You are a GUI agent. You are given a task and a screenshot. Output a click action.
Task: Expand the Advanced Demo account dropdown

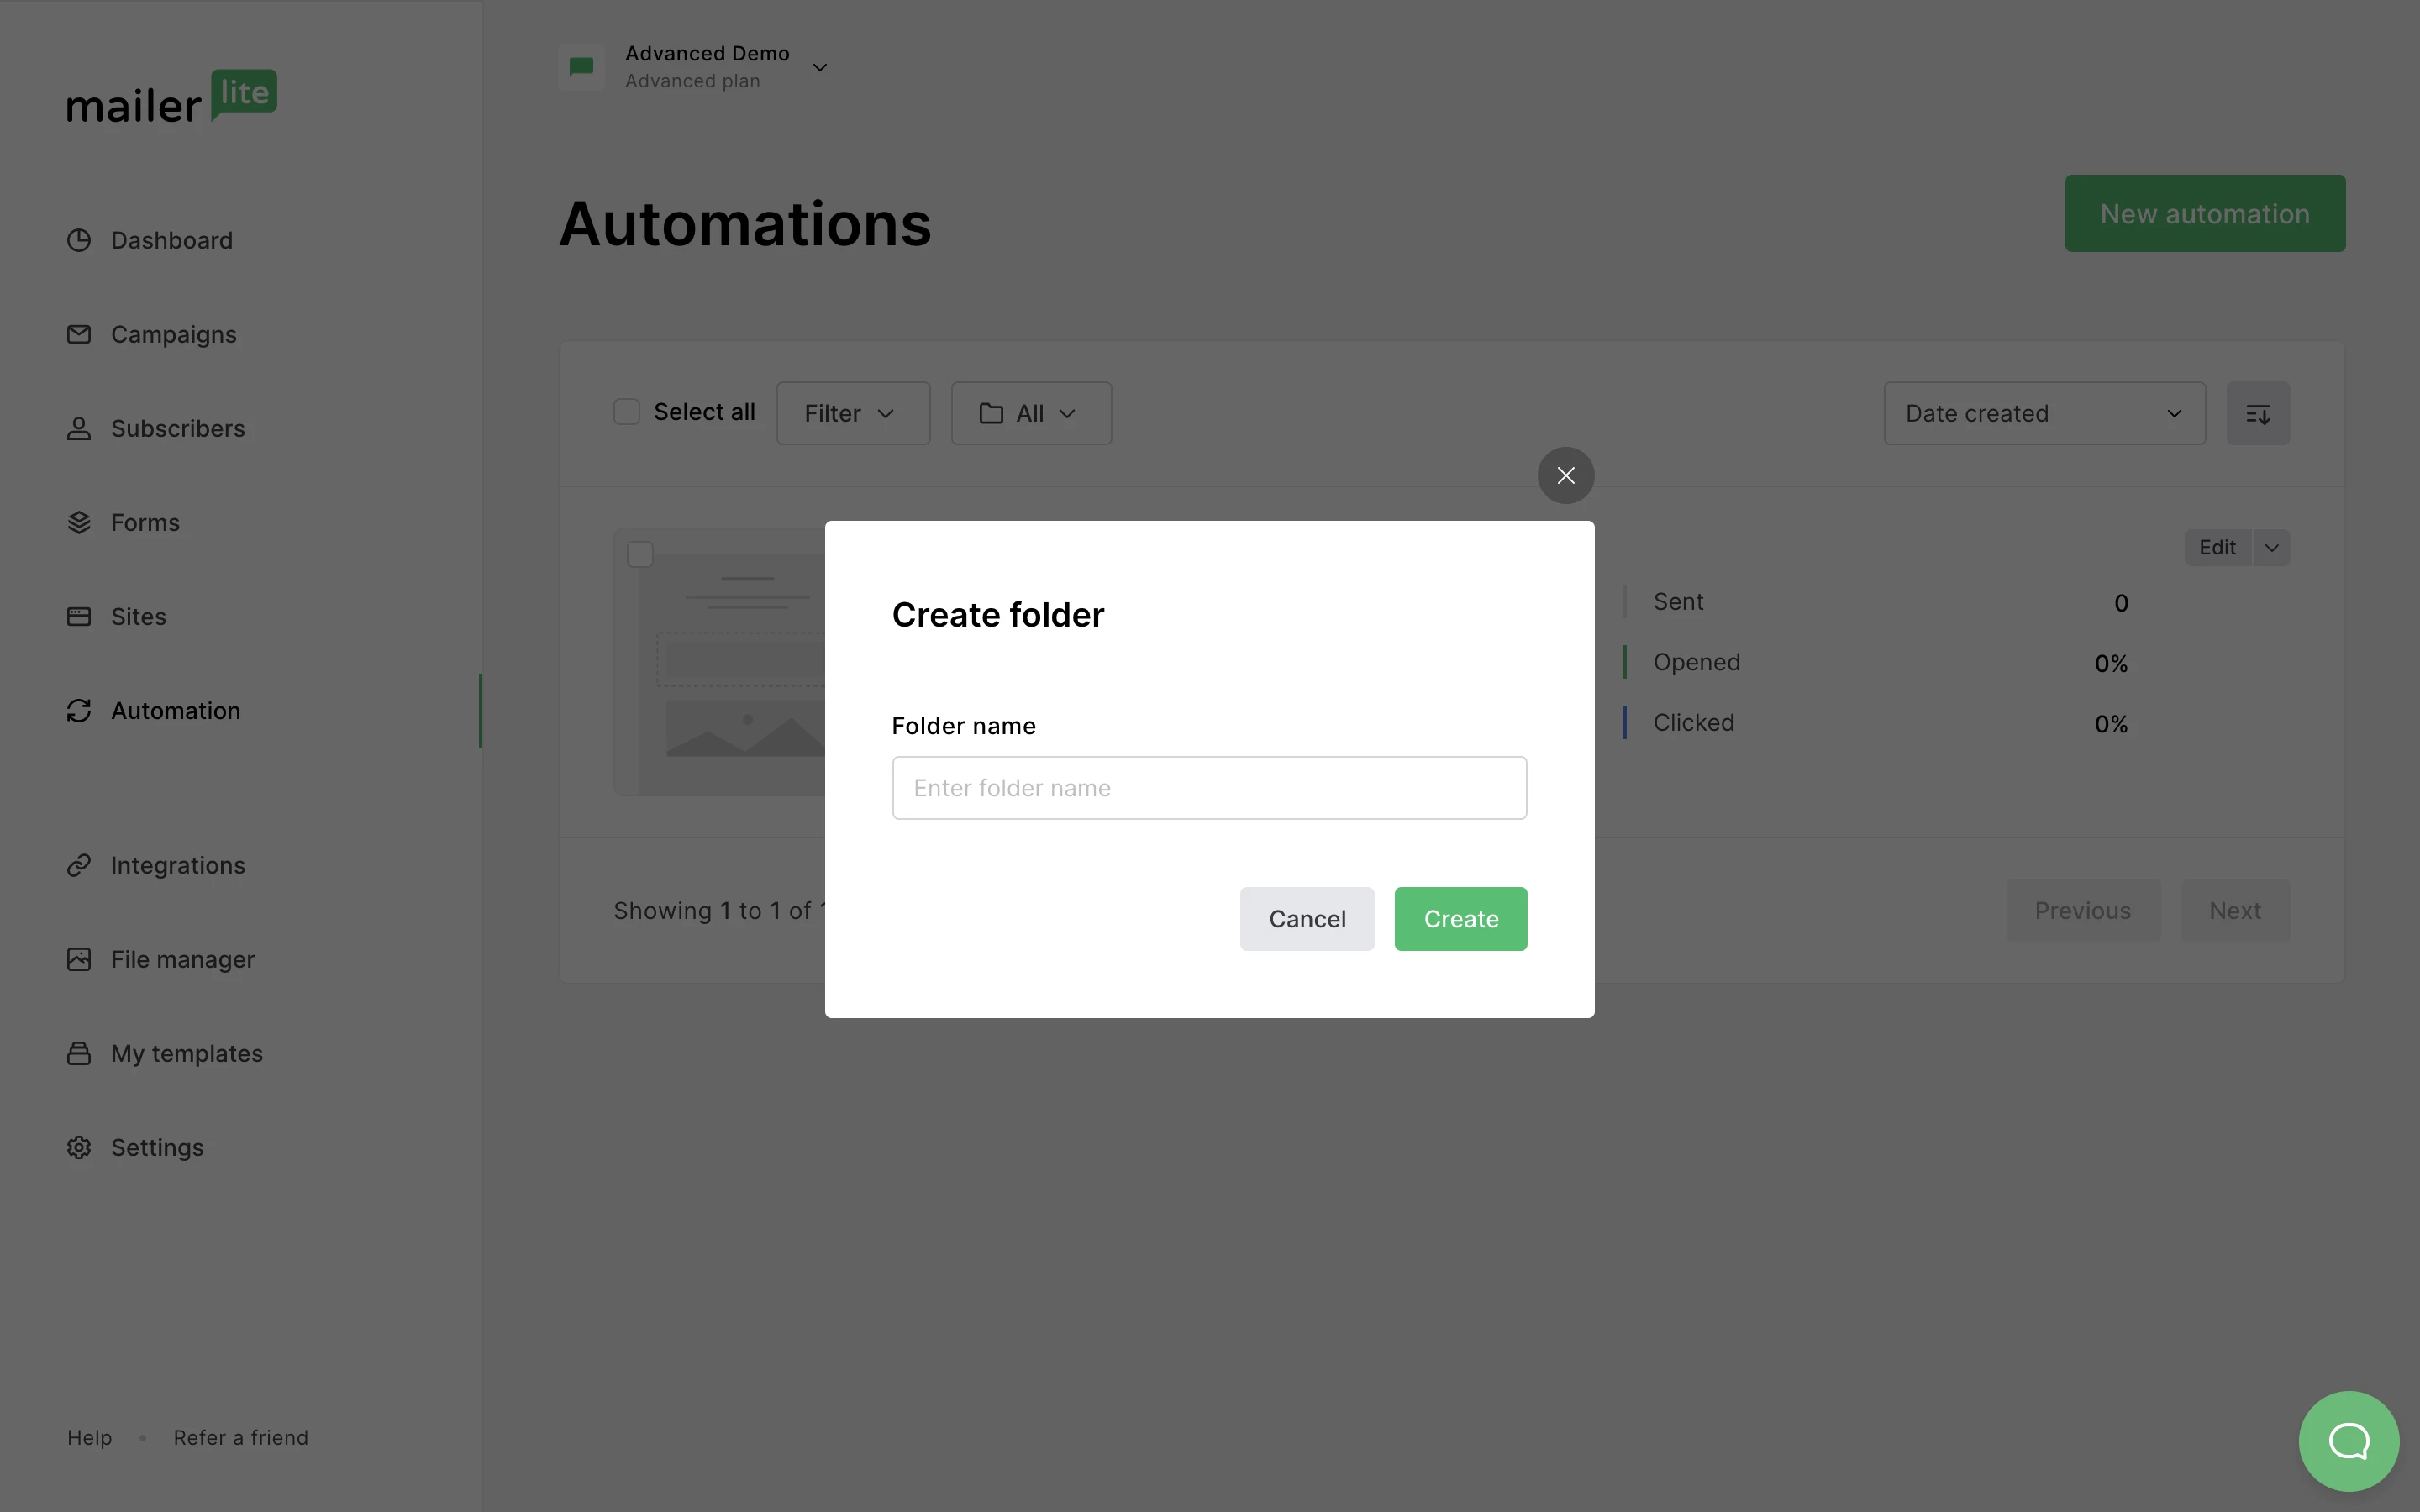pyautogui.click(x=819, y=67)
